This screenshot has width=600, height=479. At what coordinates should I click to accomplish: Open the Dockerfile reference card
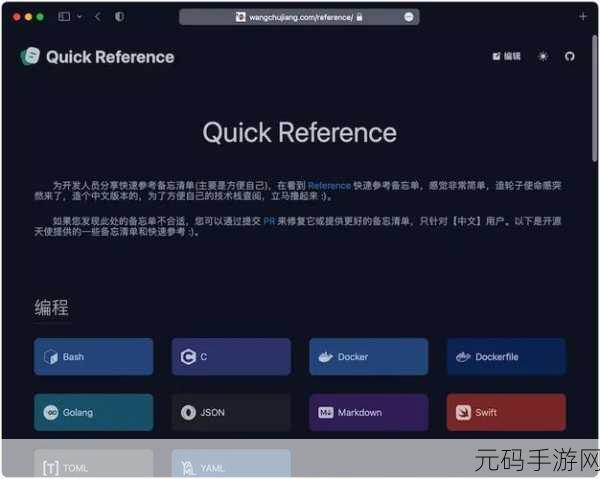coord(506,357)
